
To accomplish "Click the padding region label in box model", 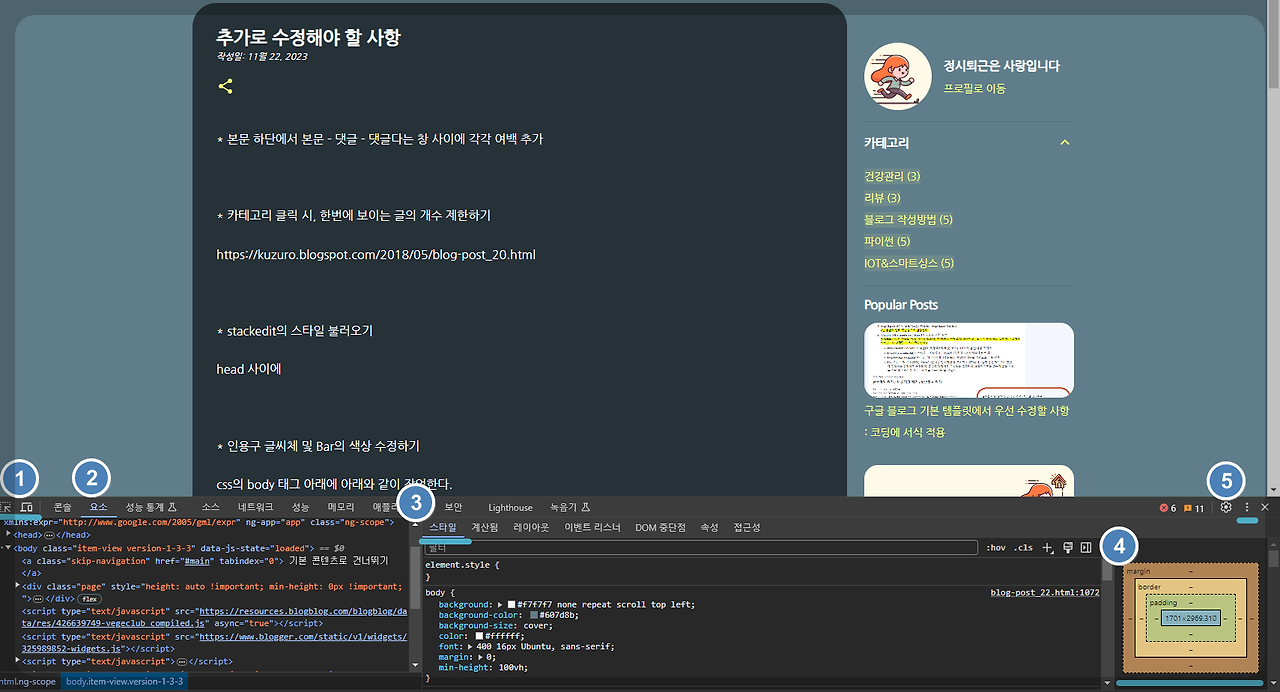I will point(1163,603).
